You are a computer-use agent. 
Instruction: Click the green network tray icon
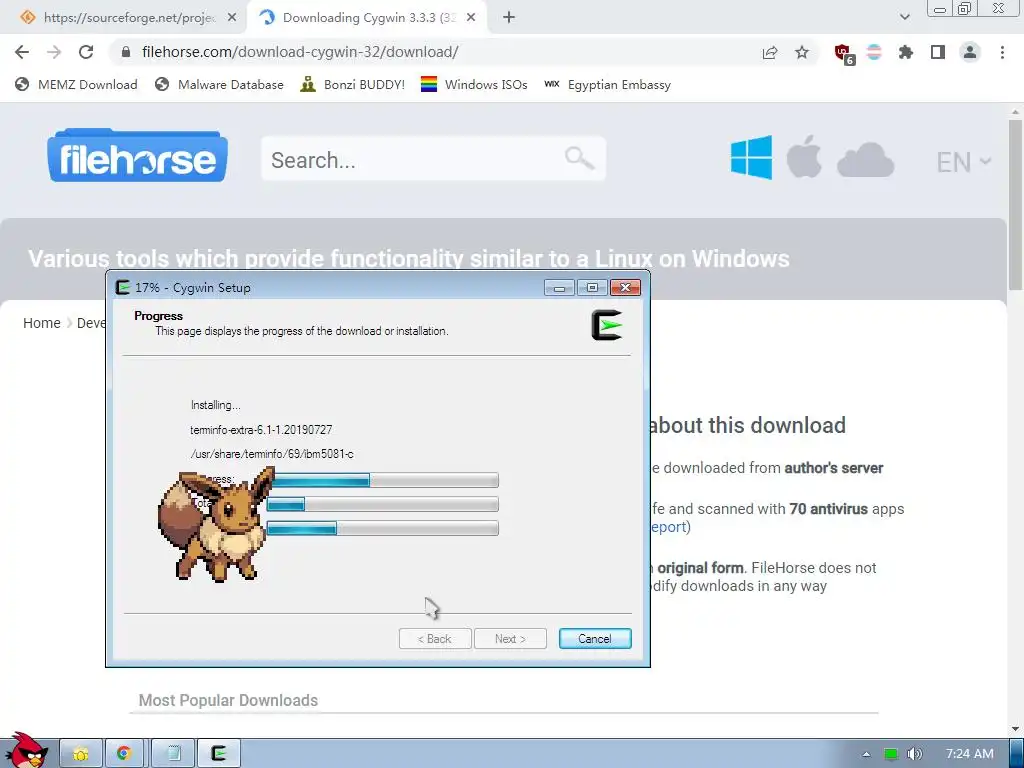891,754
